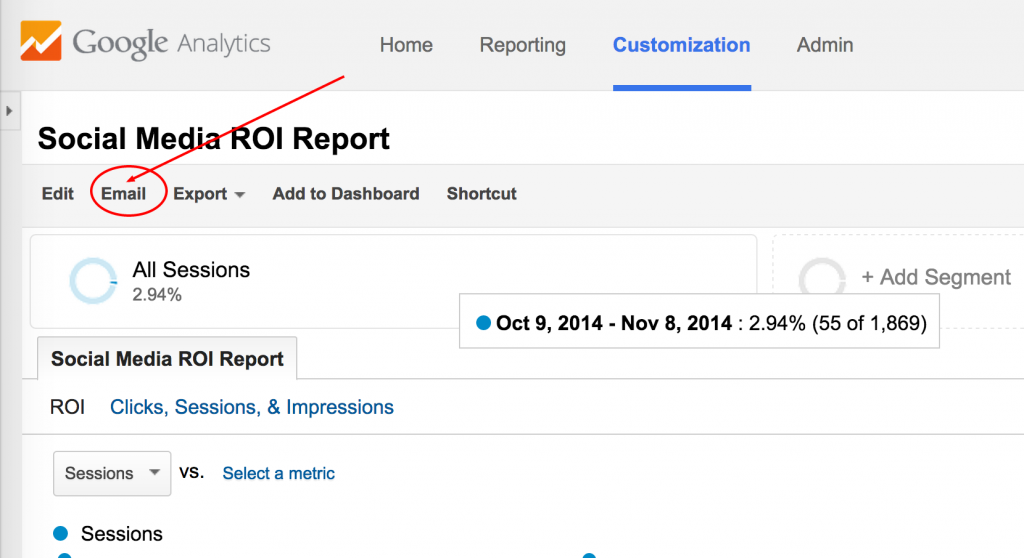Click the All Sessions donut icon
Image resolution: width=1024 pixels, height=558 pixels.
pos(93,281)
